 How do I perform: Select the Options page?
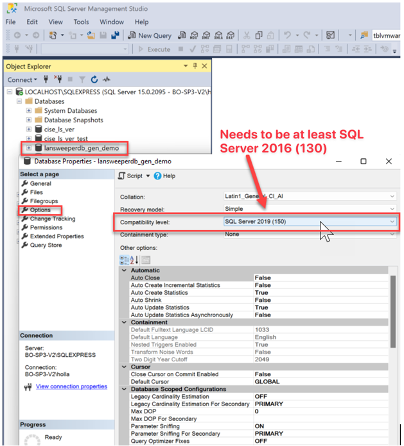point(40,210)
